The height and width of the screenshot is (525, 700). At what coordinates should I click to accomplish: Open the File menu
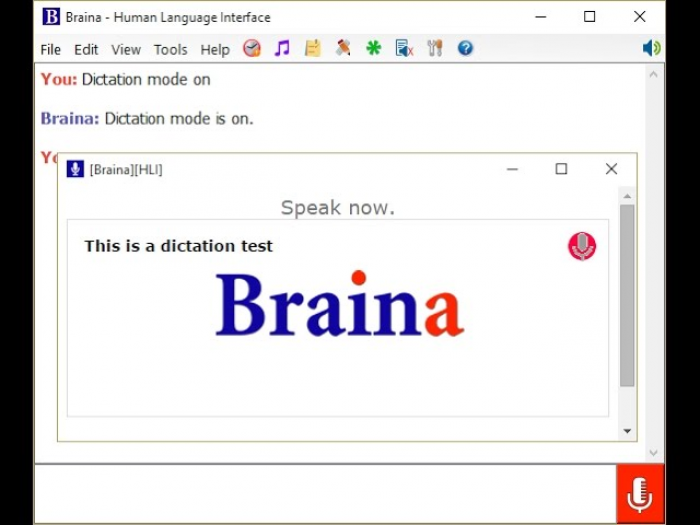(x=50, y=49)
